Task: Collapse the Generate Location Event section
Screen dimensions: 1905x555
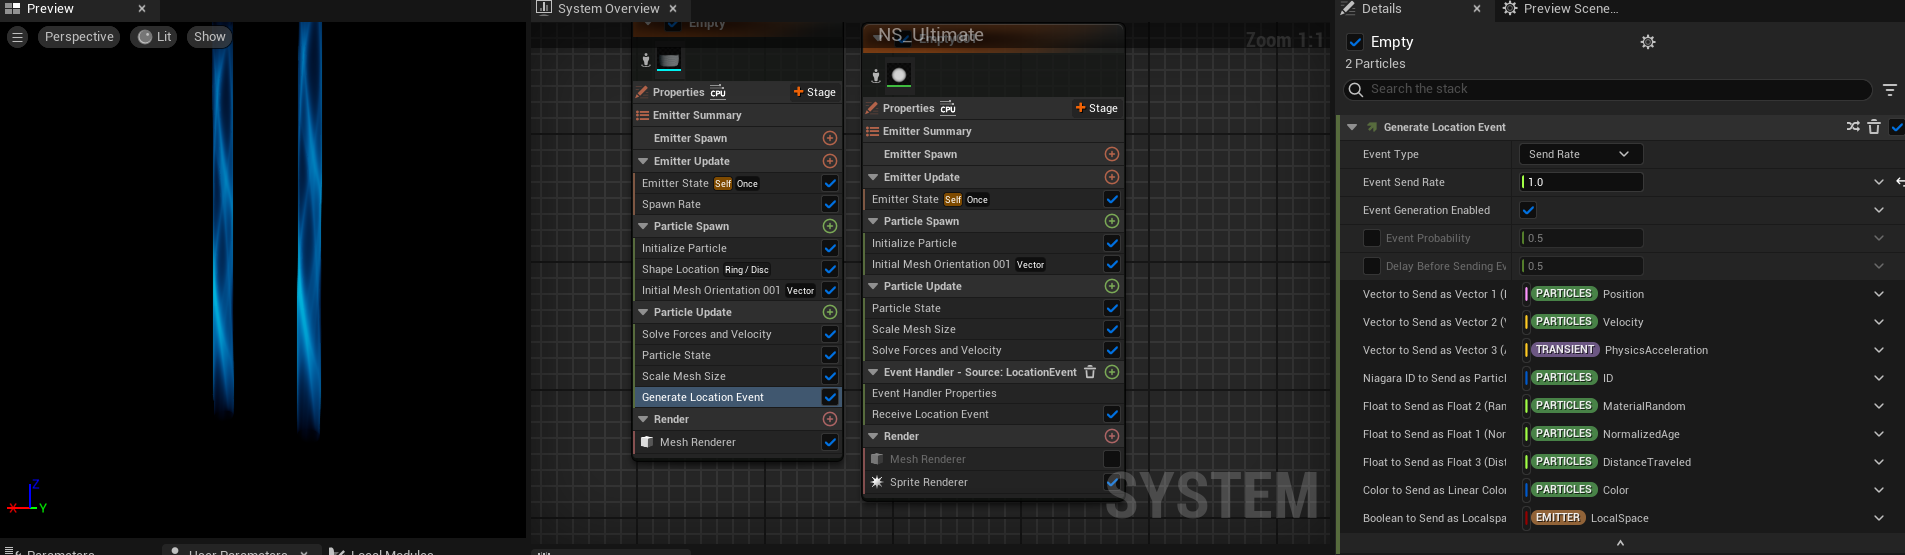Action: pyautogui.click(x=1352, y=127)
